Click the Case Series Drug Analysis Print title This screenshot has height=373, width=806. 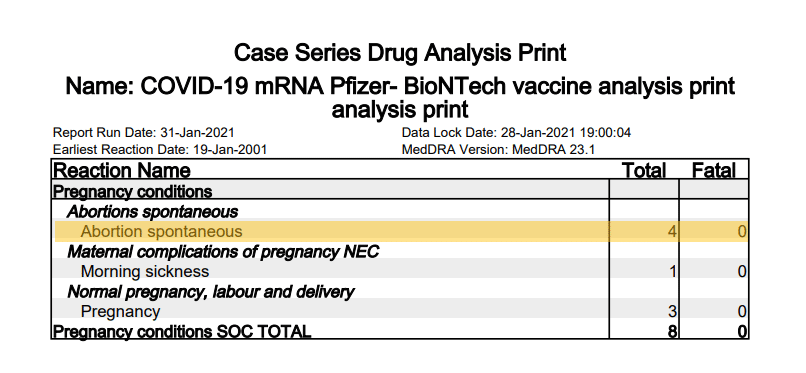coord(400,53)
